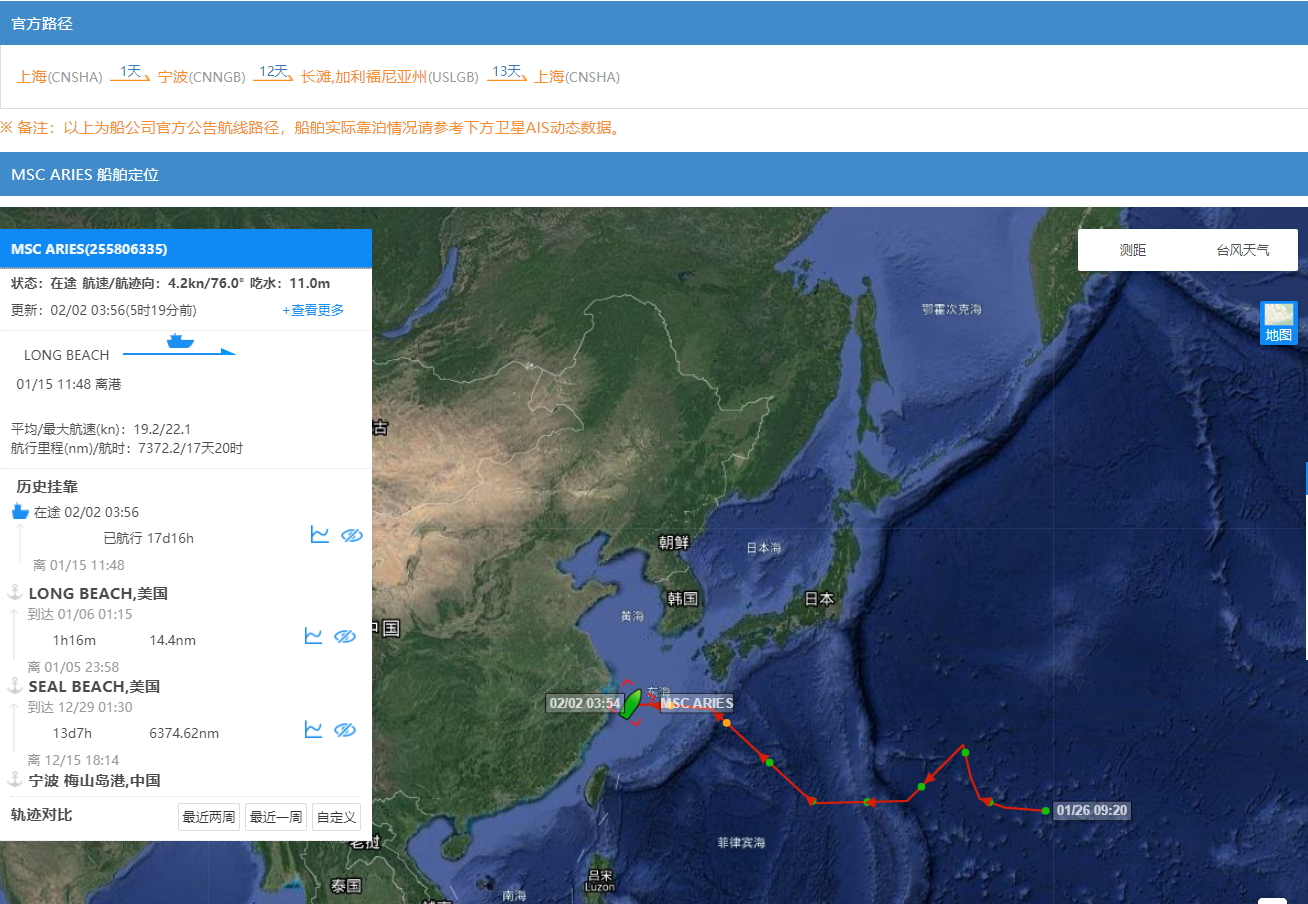Click the green track point at 01/26 09:20
This screenshot has height=904, width=1308.
pyautogui.click(x=1045, y=810)
